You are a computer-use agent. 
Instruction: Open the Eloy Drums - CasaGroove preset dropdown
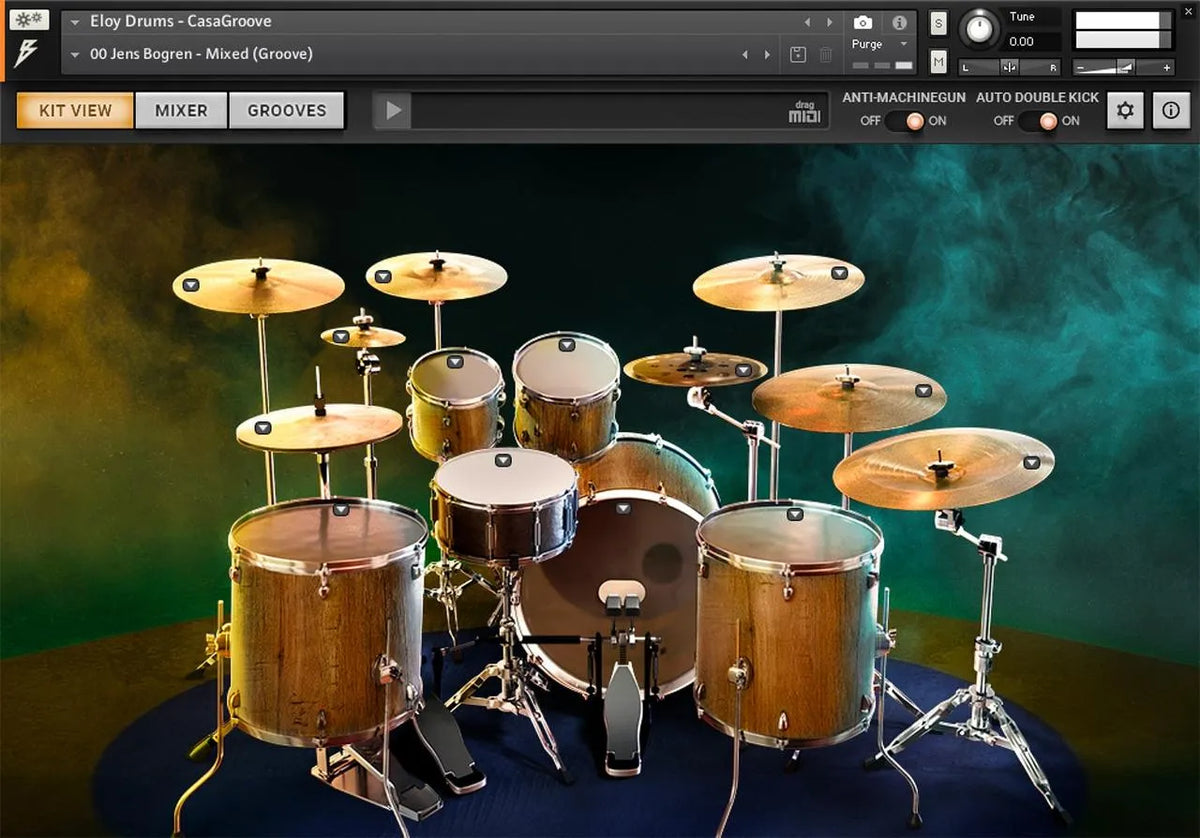coord(75,20)
